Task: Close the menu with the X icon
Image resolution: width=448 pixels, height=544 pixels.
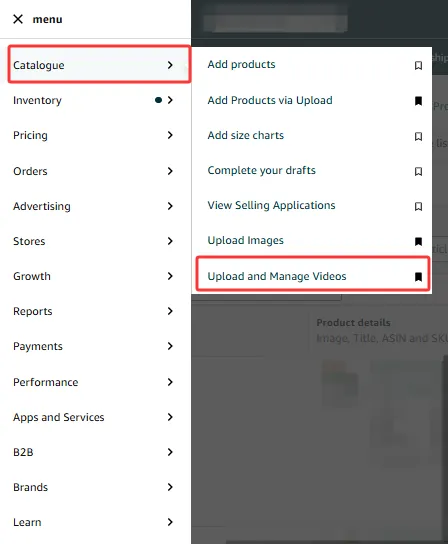Action: point(18,19)
